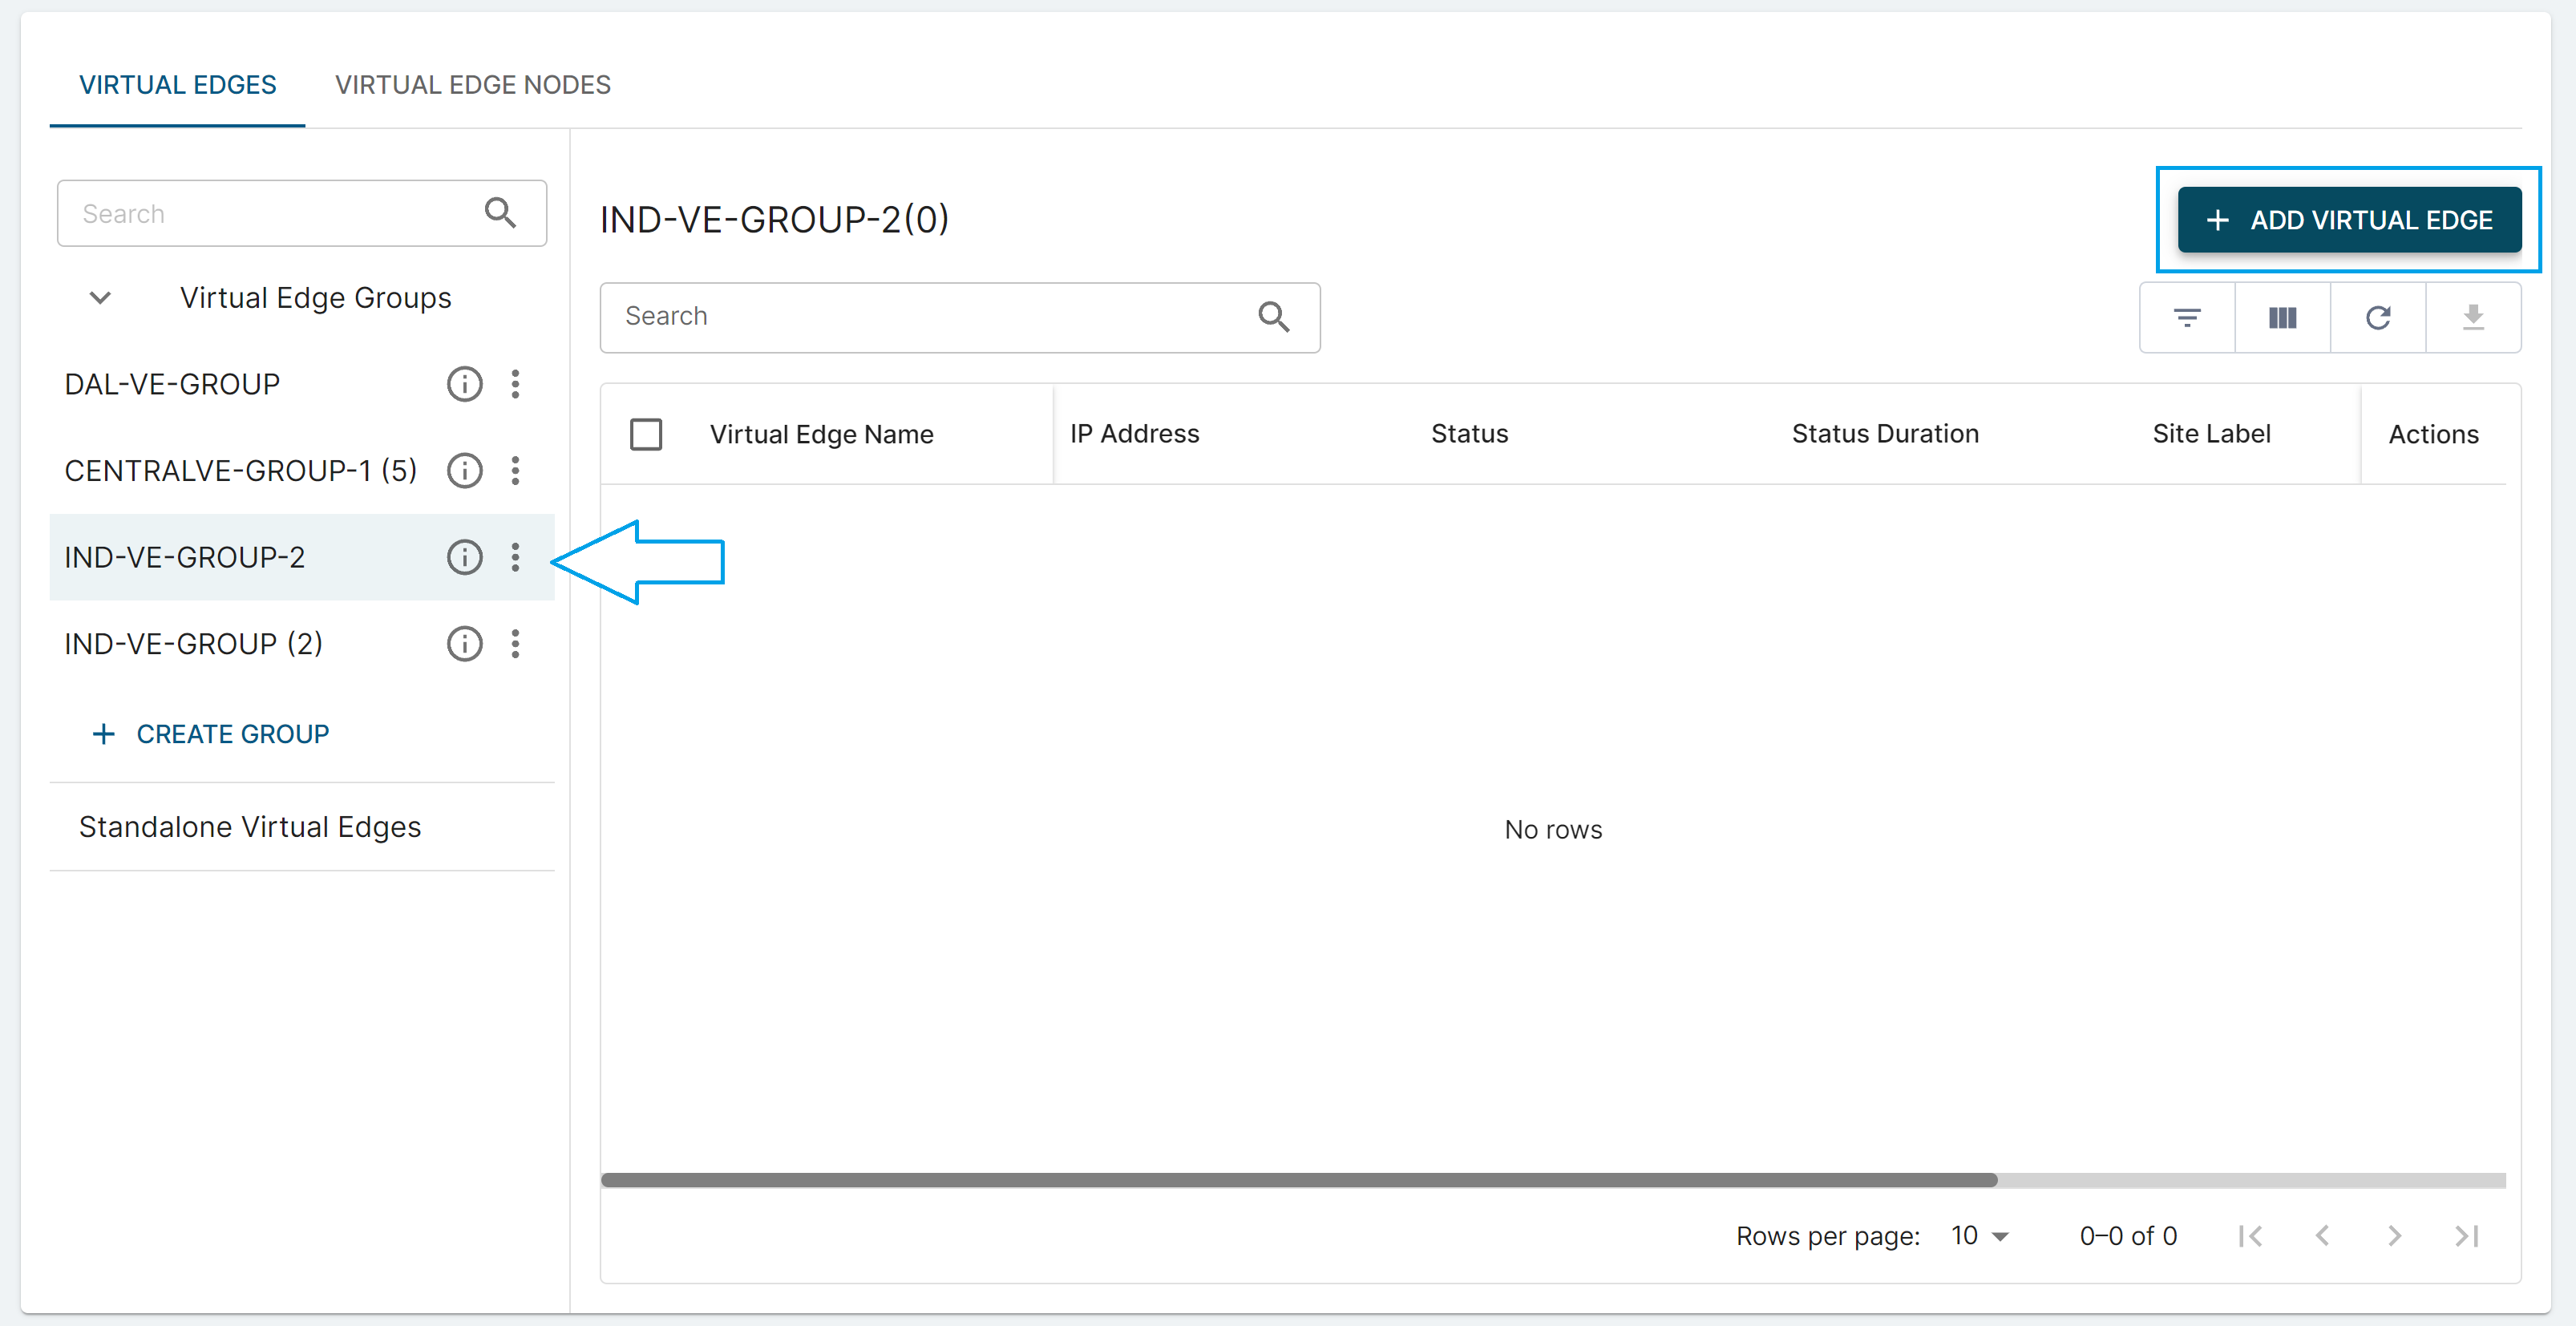Select the CENTRALVE-GROUP-1 (5) group
This screenshot has width=2576, height=1326.
pyautogui.click(x=240, y=471)
